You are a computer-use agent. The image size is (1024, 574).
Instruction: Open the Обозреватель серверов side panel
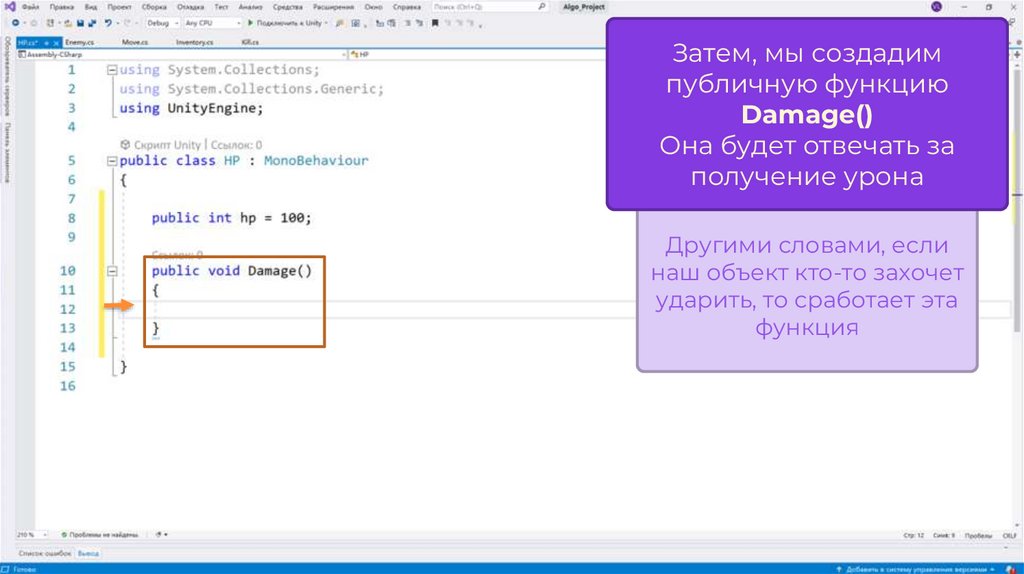pyautogui.click(x=7, y=77)
